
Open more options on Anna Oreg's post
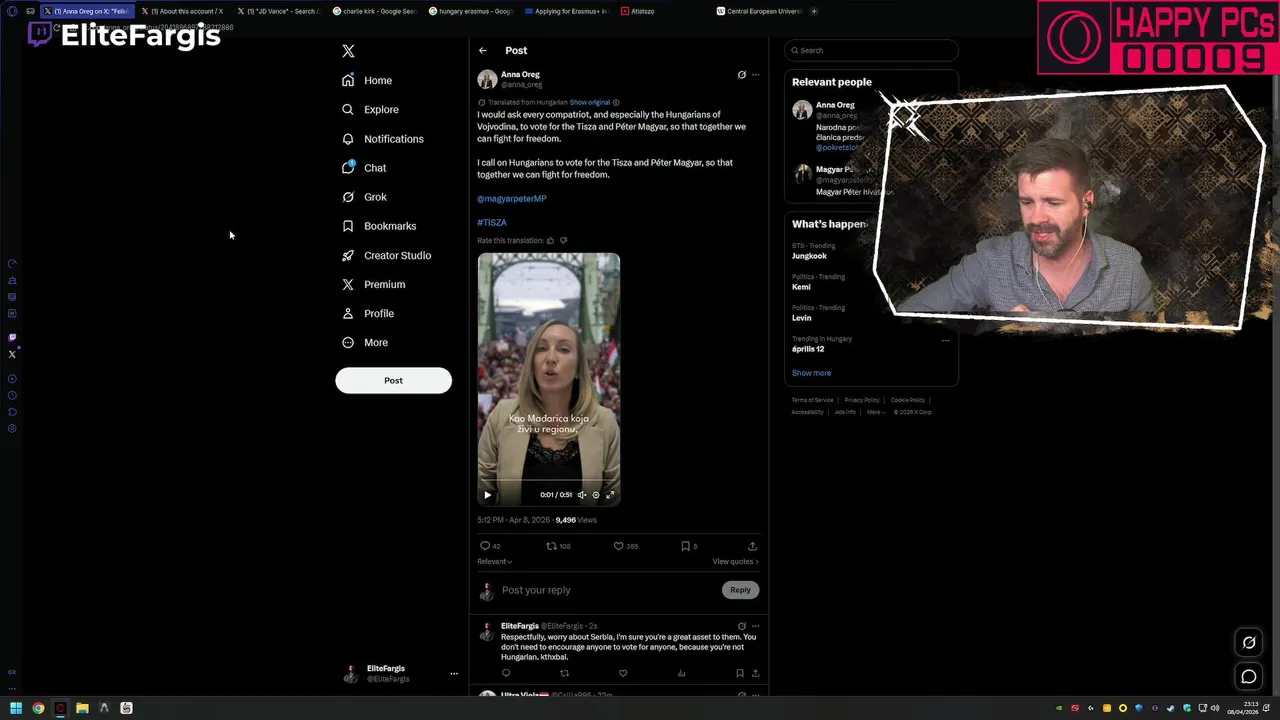[x=755, y=74]
